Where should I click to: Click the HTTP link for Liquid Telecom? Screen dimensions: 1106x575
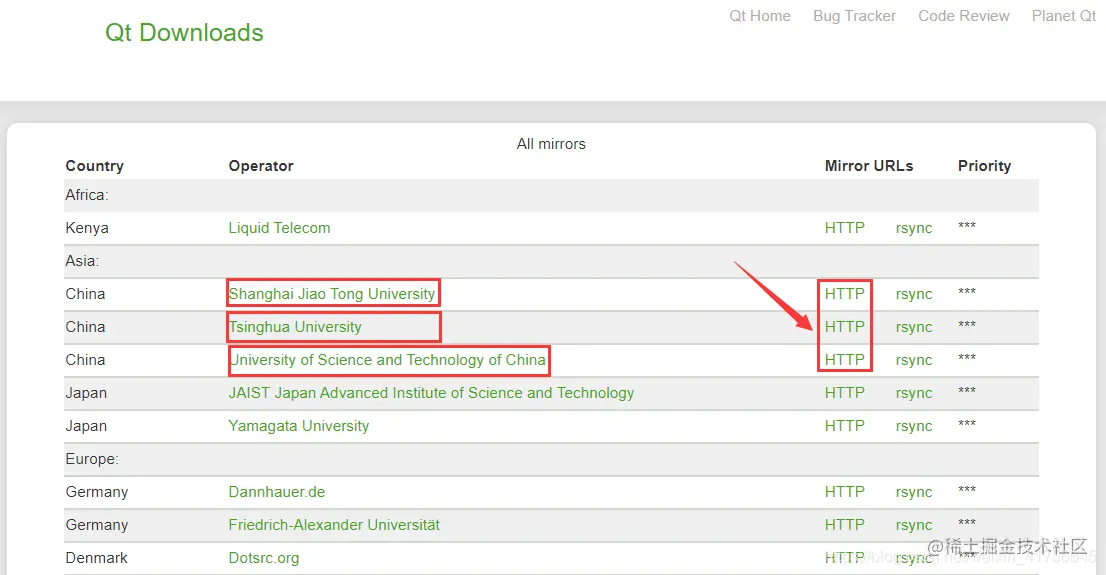tap(844, 228)
